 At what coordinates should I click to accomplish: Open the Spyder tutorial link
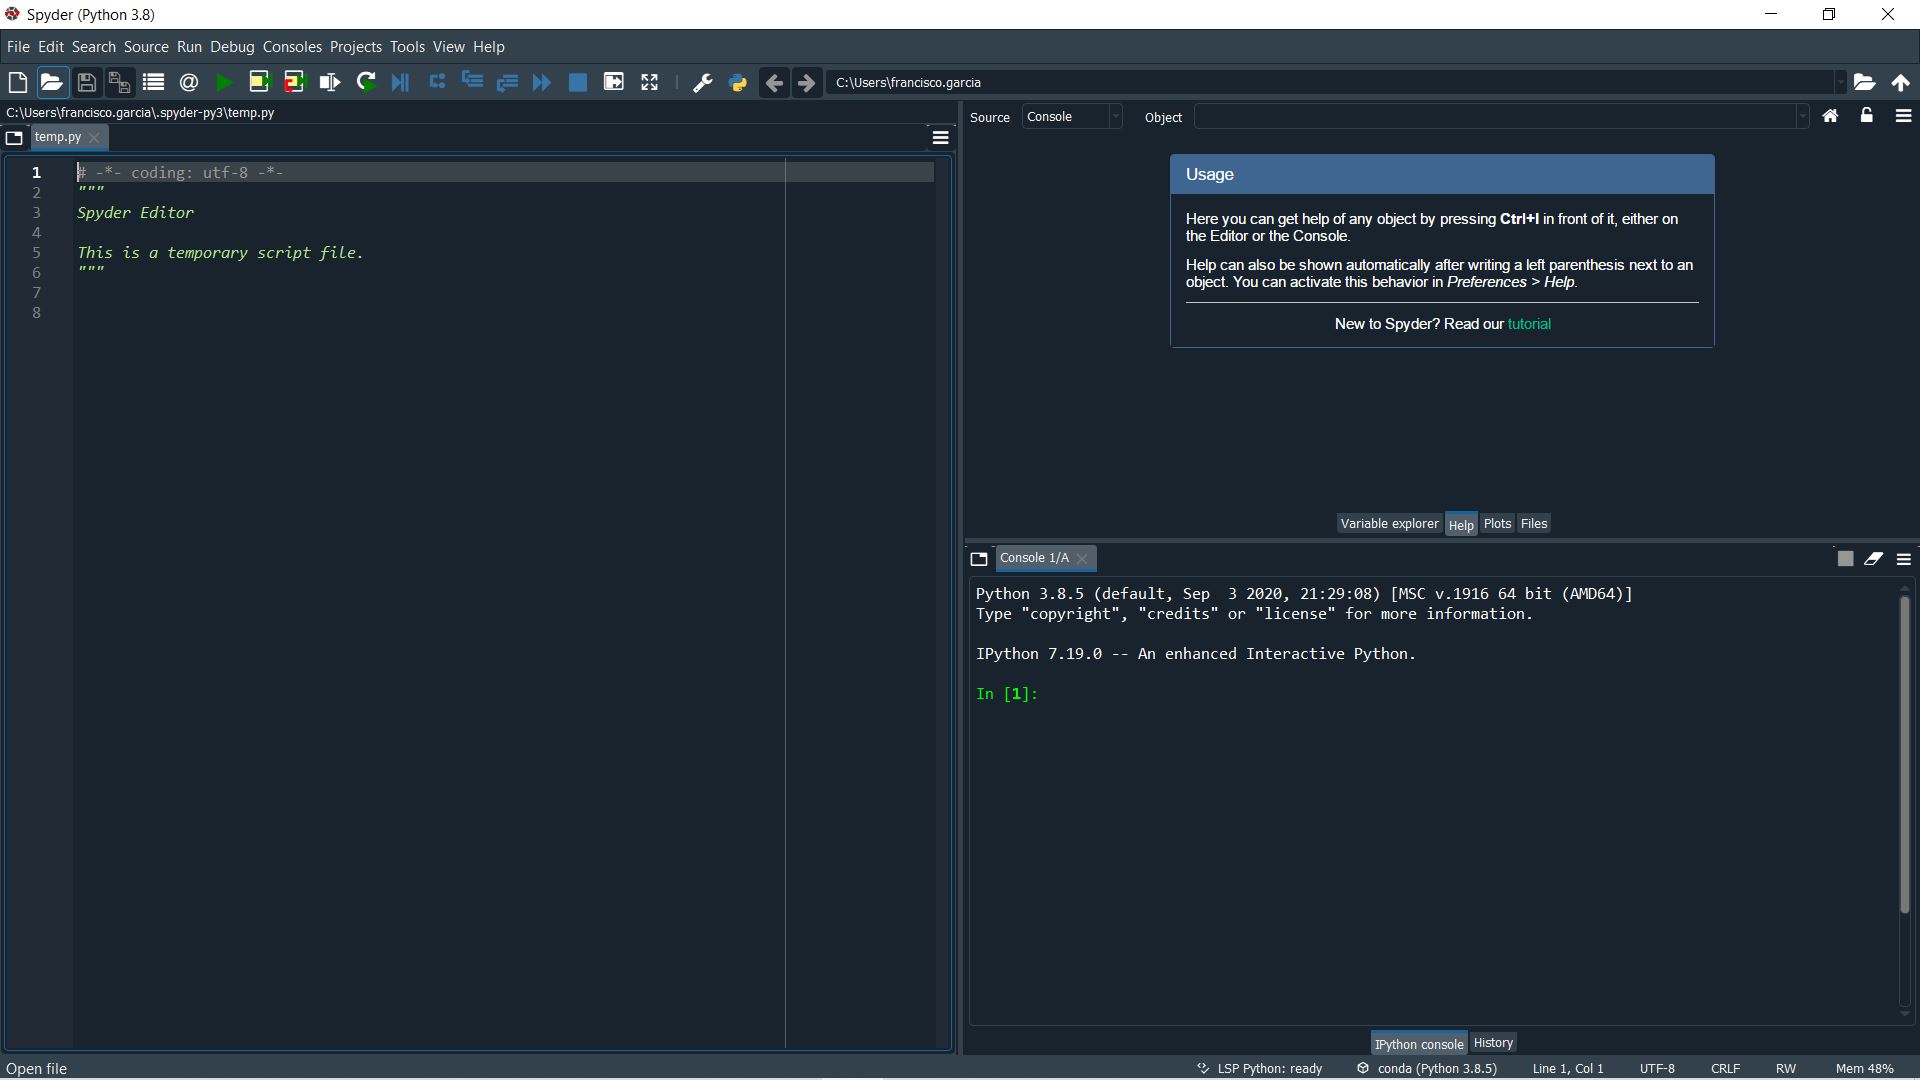tap(1529, 323)
